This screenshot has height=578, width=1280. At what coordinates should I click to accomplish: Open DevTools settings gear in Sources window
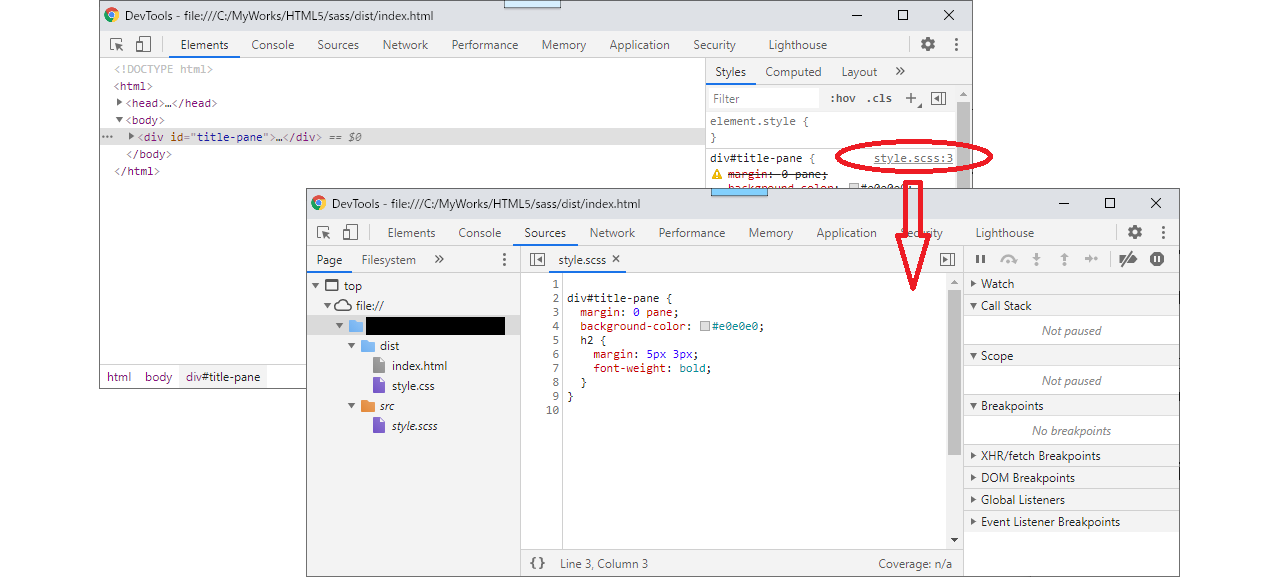tap(1135, 232)
